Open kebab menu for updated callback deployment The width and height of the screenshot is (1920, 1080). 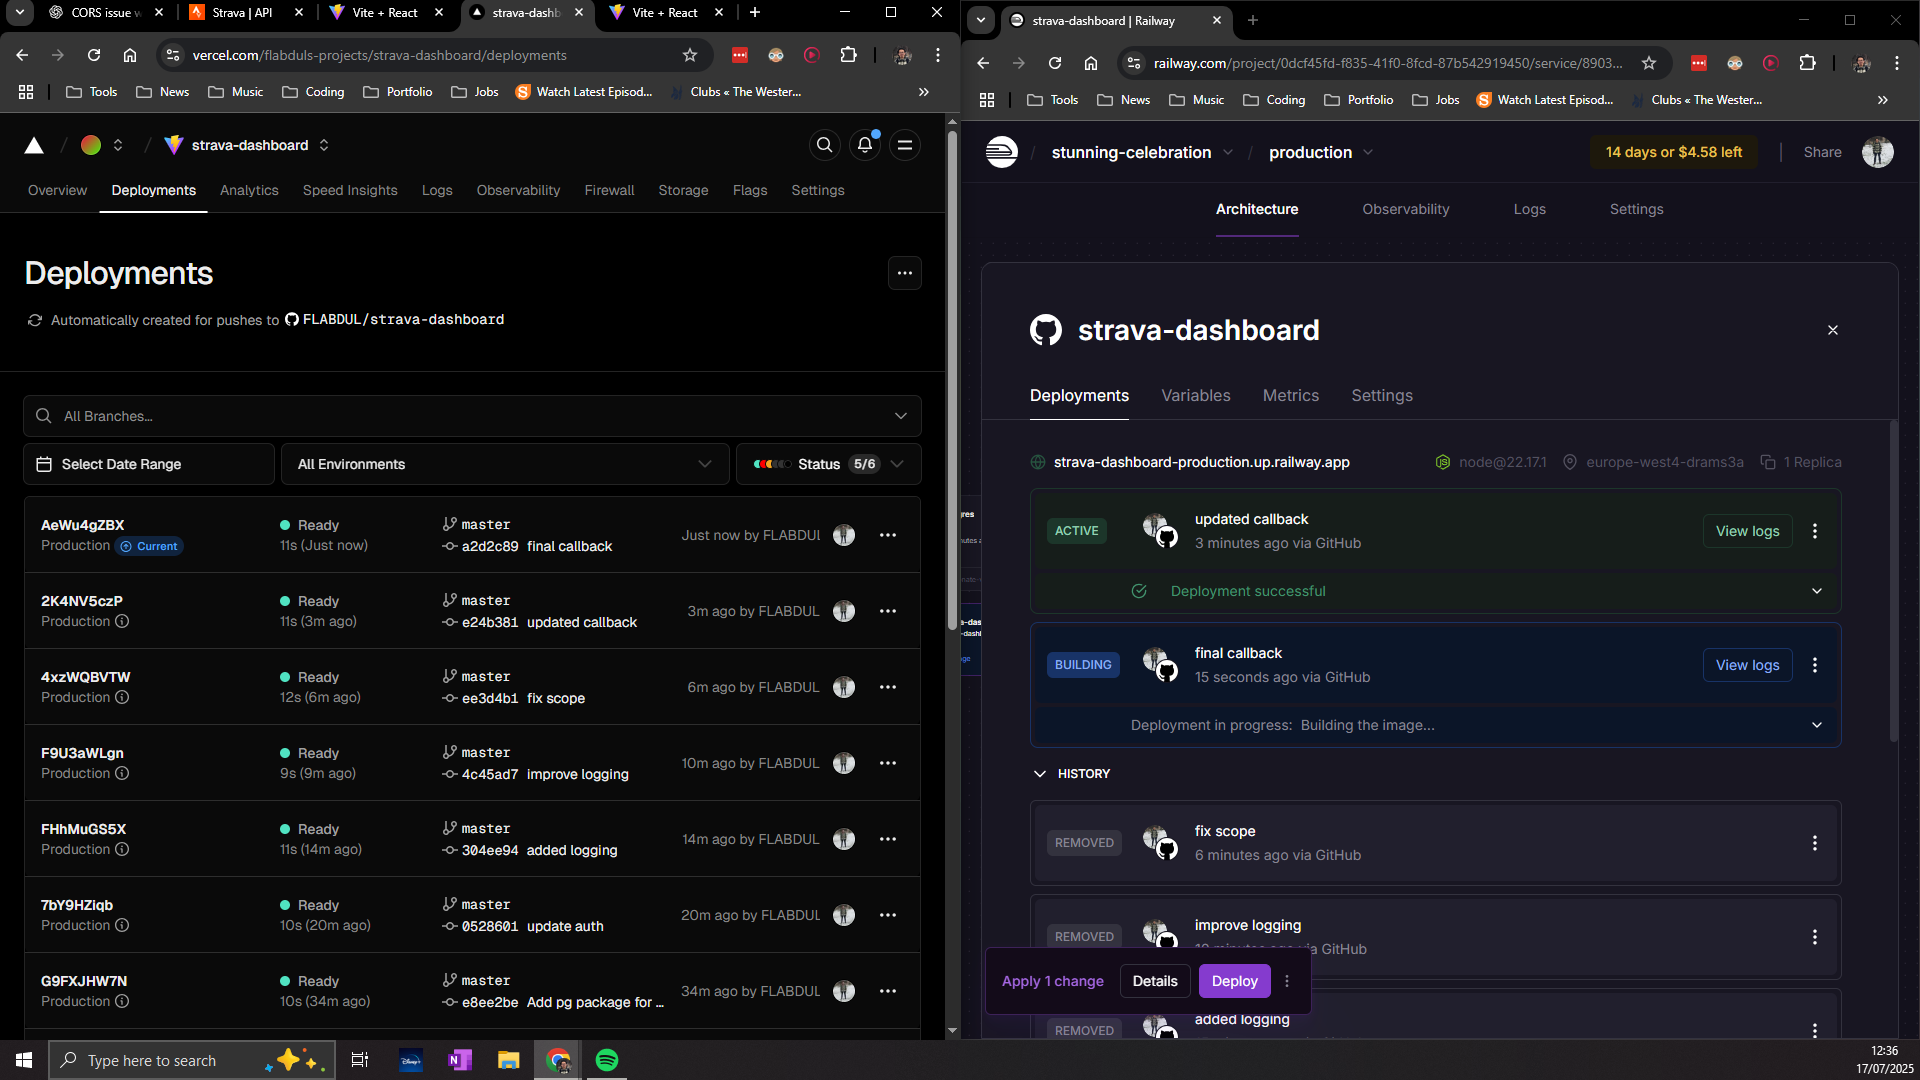[1815, 531]
